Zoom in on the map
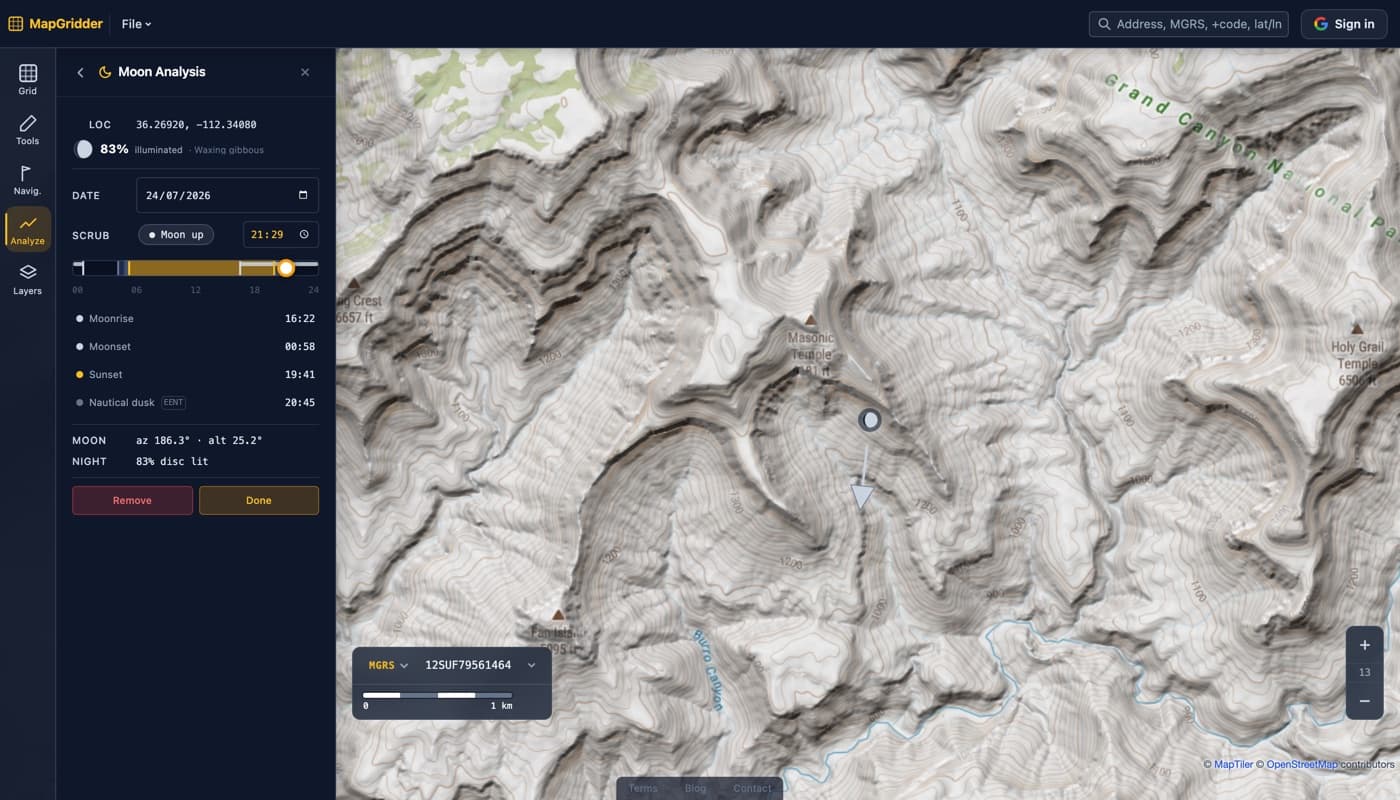 (1365, 645)
